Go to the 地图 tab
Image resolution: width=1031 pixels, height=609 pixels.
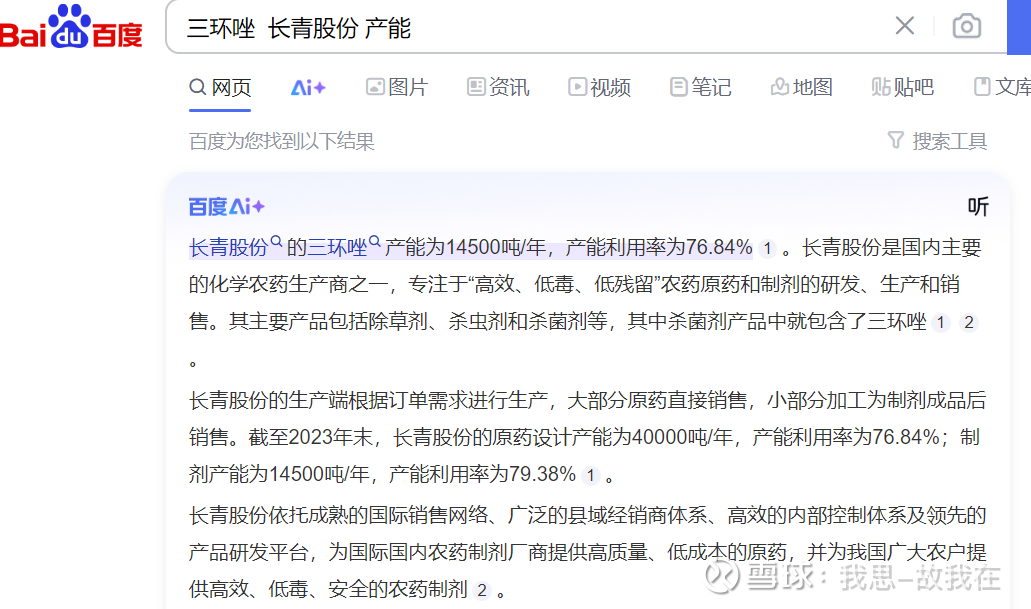click(x=802, y=87)
